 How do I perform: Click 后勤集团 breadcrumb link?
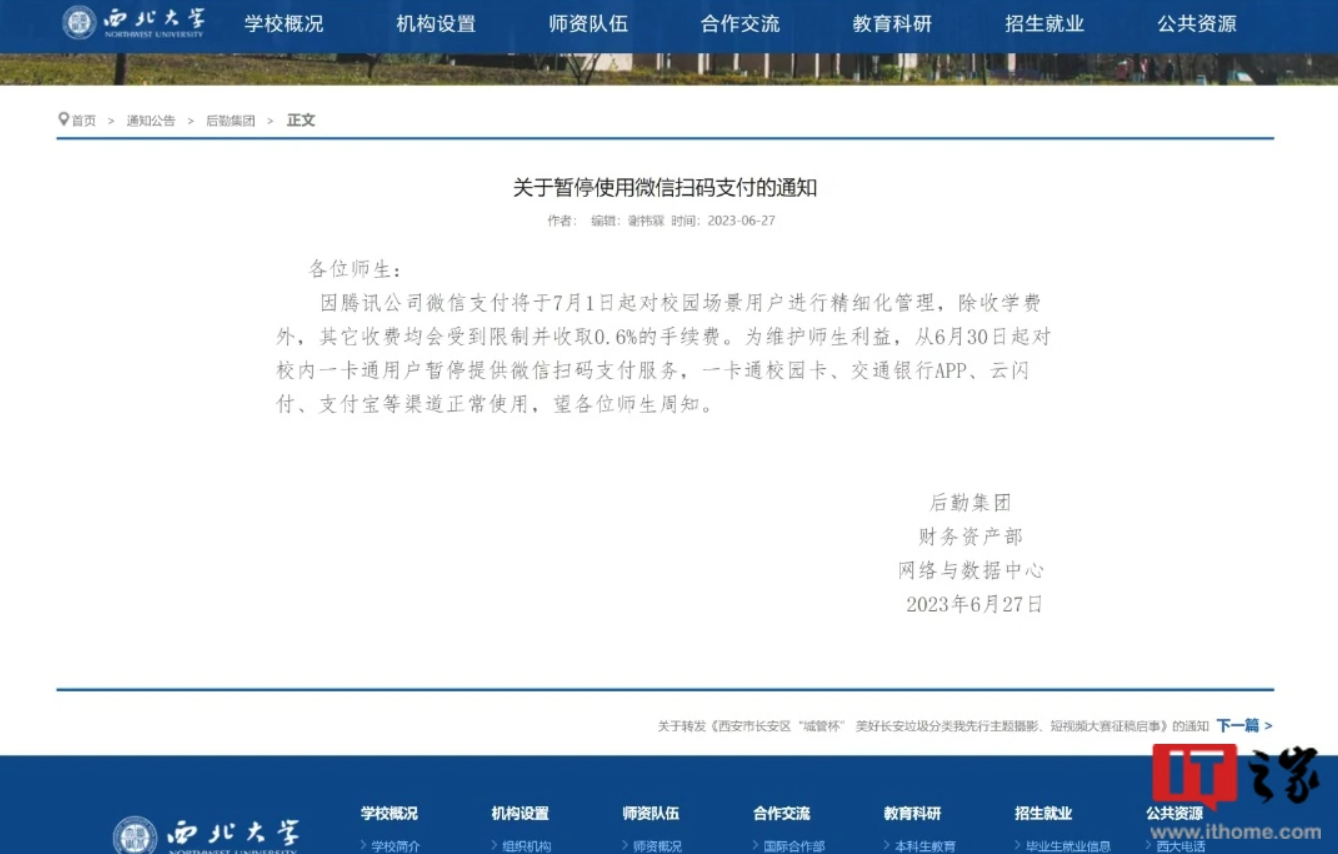tap(230, 121)
